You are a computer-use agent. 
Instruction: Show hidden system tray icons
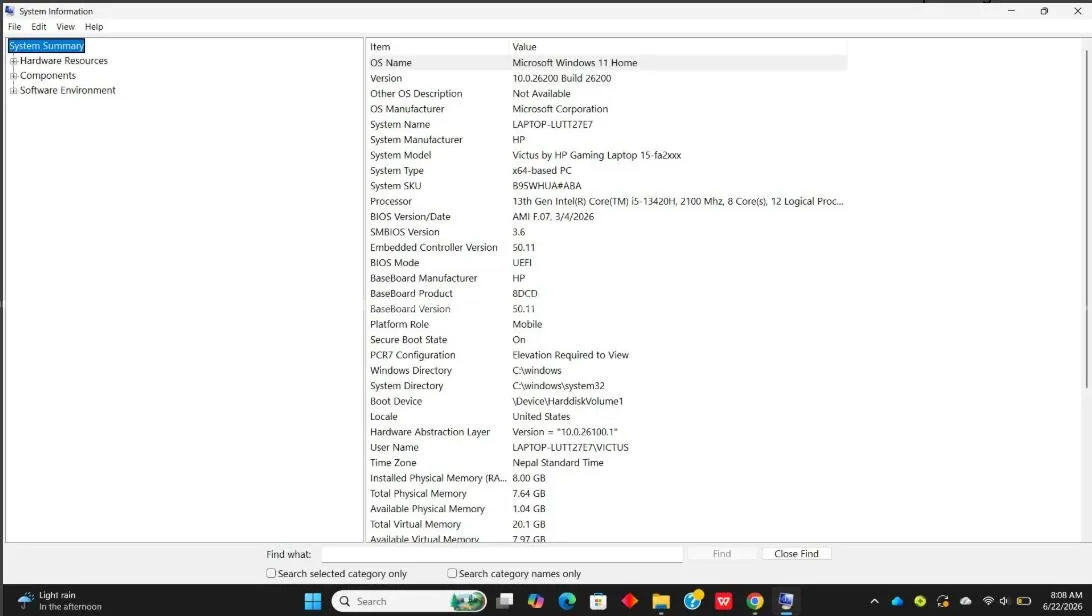875,601
